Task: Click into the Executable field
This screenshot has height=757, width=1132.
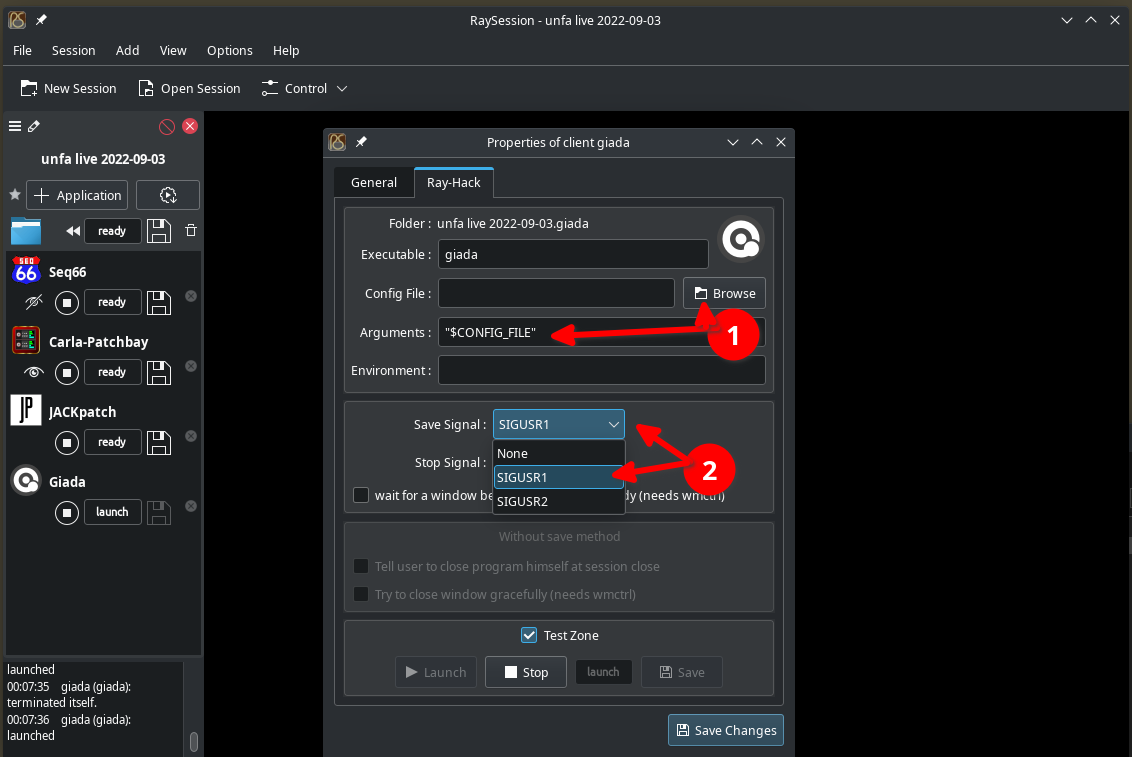Action: 573,254
